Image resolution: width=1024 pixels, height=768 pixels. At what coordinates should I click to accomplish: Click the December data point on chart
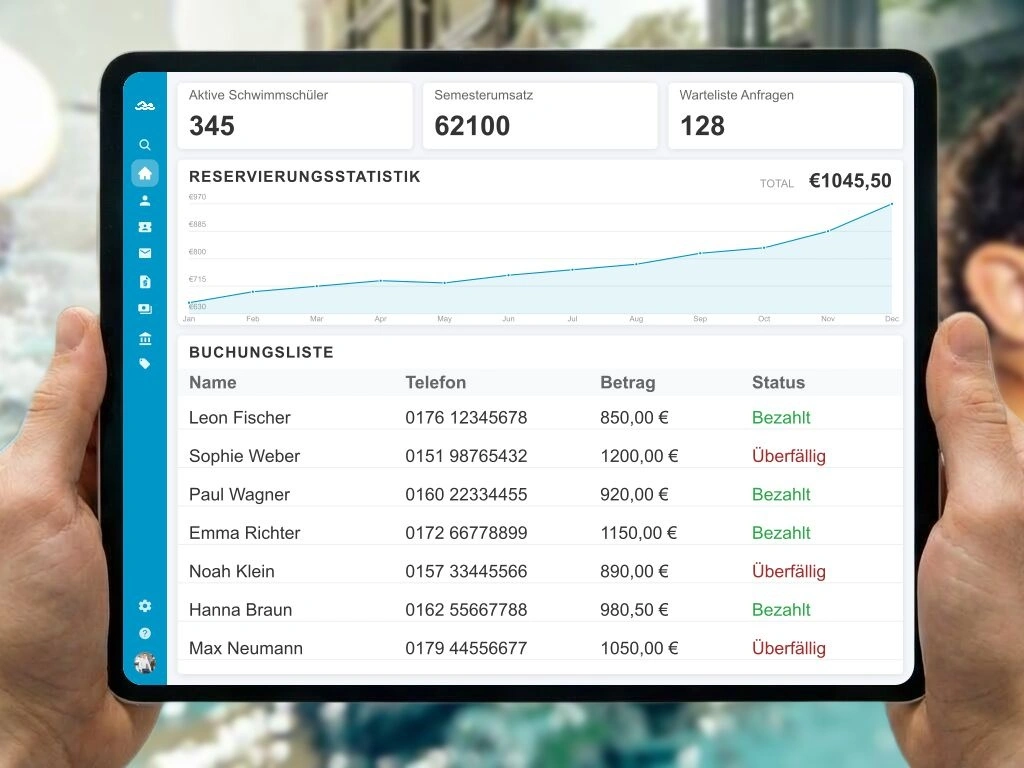tap(891, 204)
